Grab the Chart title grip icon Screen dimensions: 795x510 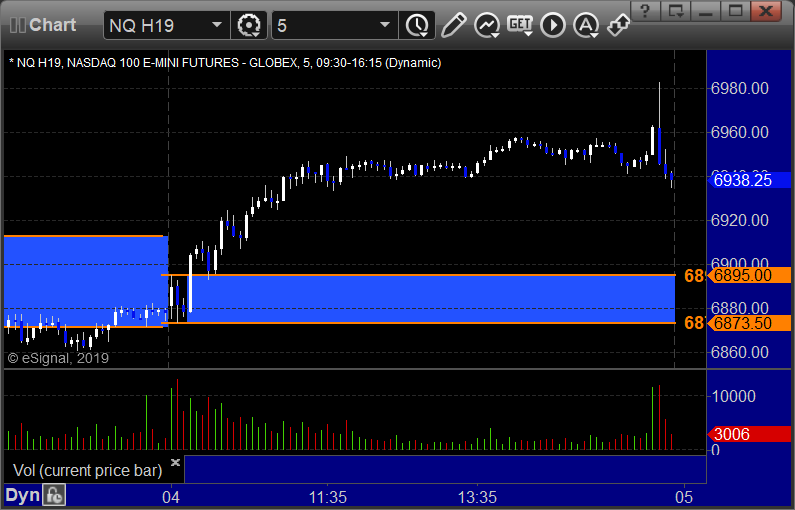point(18,25)
